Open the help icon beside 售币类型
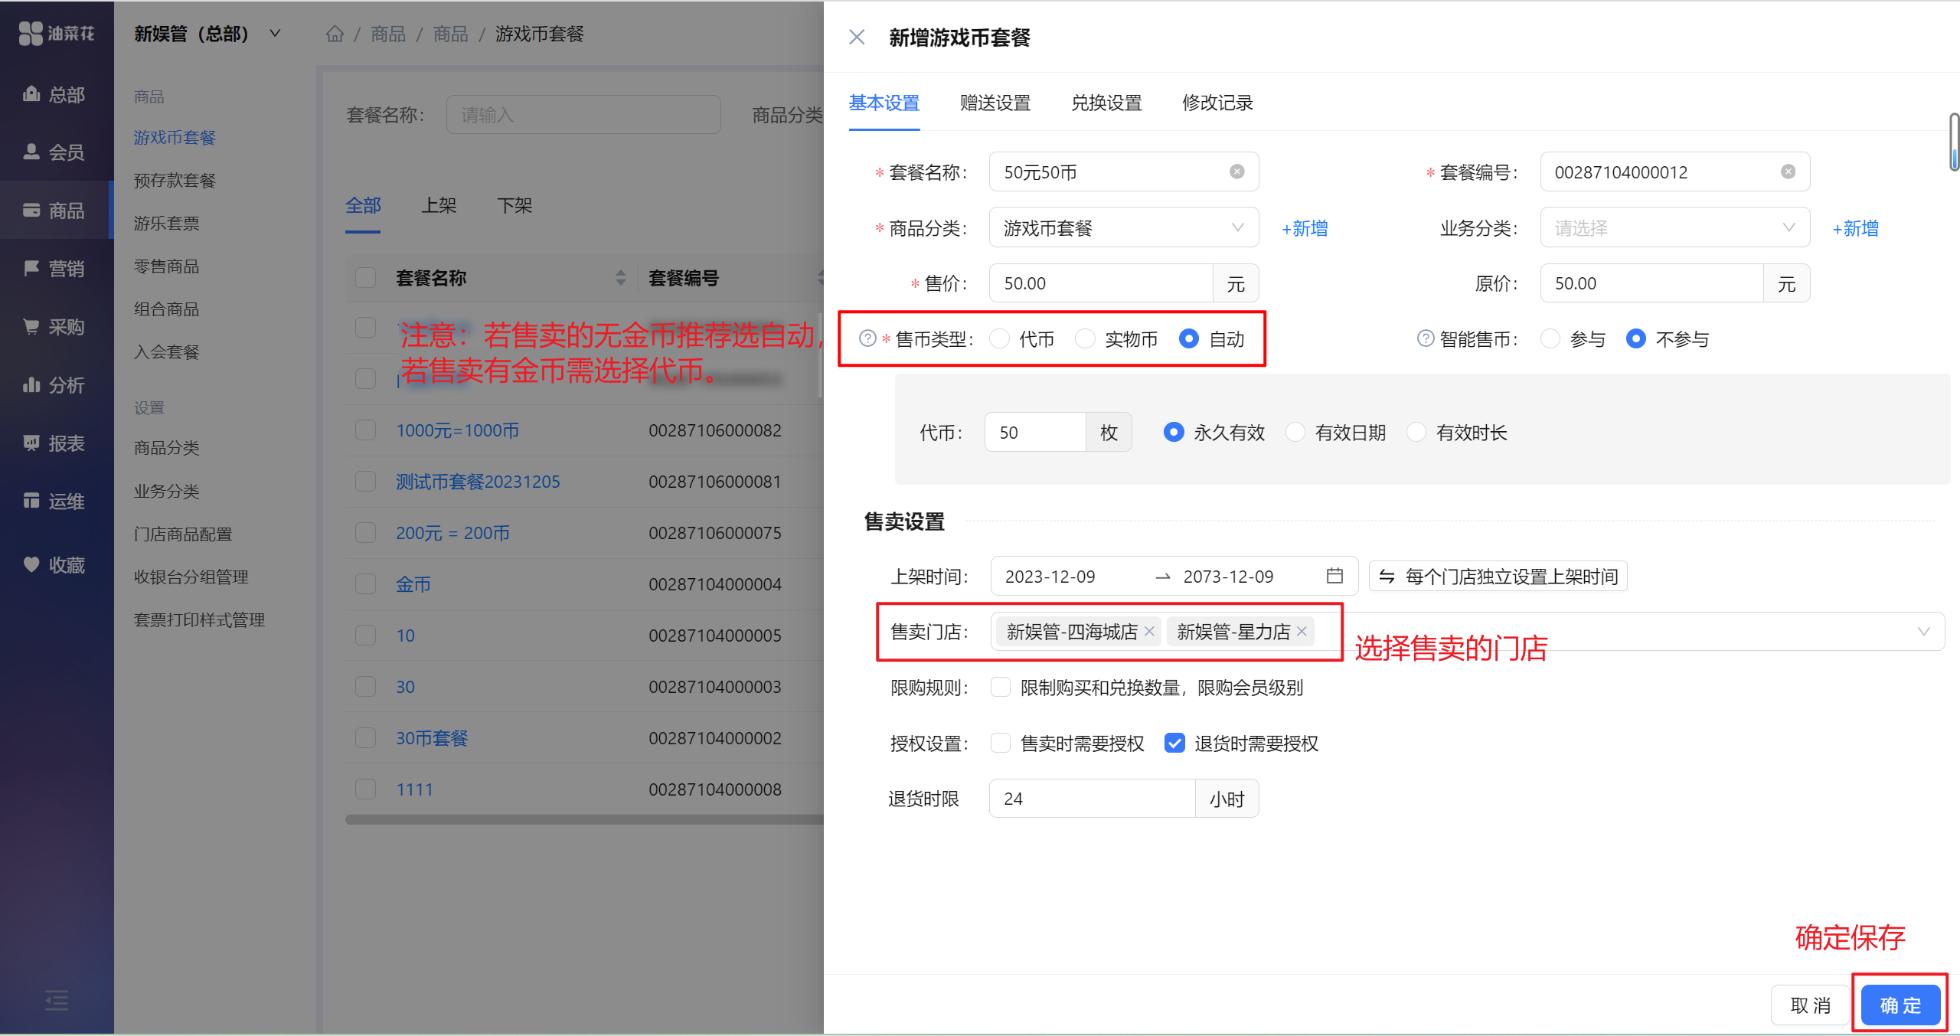 (868, 338)
